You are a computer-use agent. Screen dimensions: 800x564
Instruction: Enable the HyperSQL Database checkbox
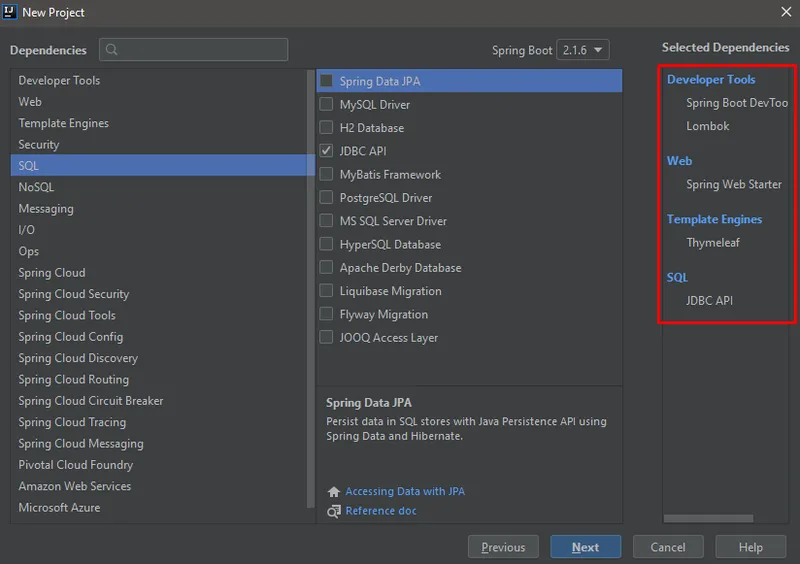tap(326, 244)
